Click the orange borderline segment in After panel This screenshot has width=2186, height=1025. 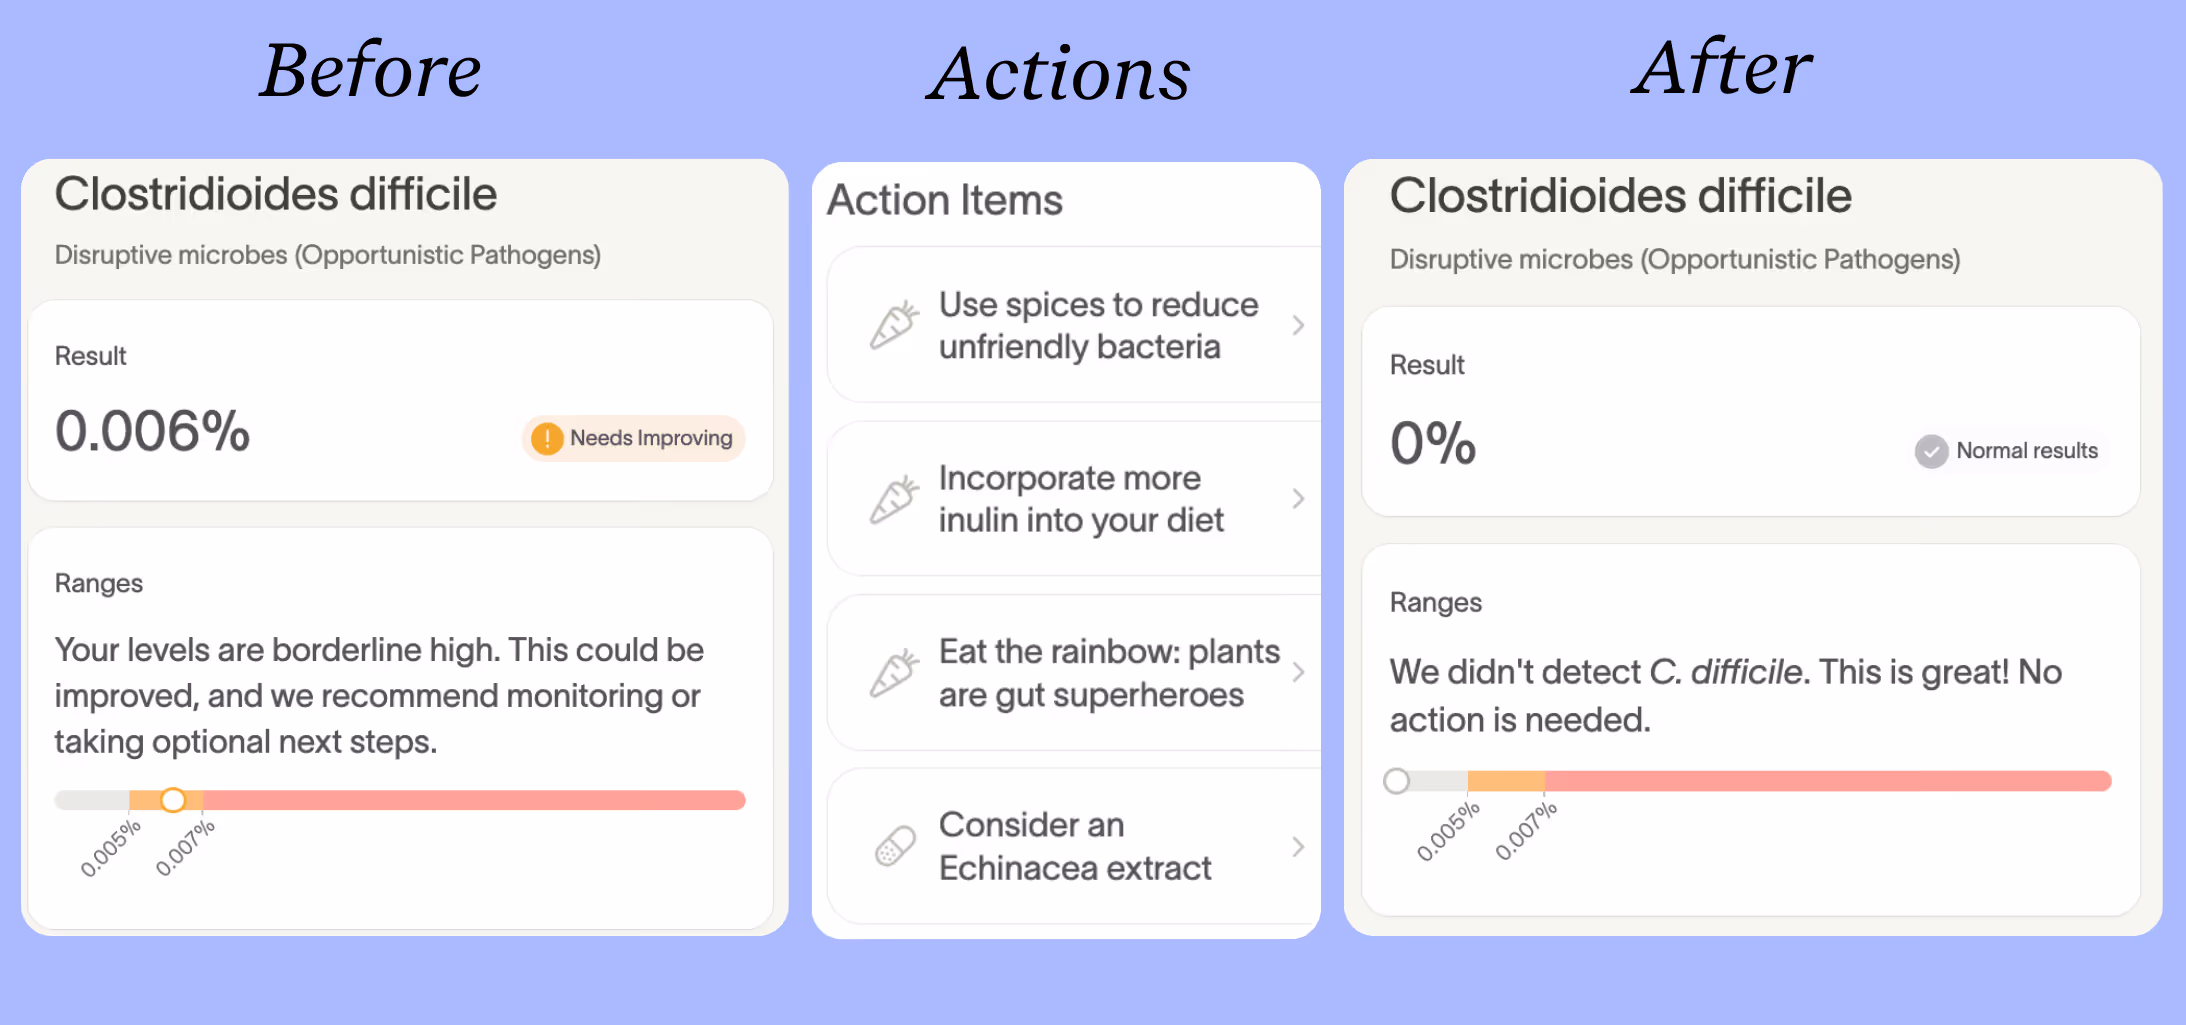pos(1506,781)
